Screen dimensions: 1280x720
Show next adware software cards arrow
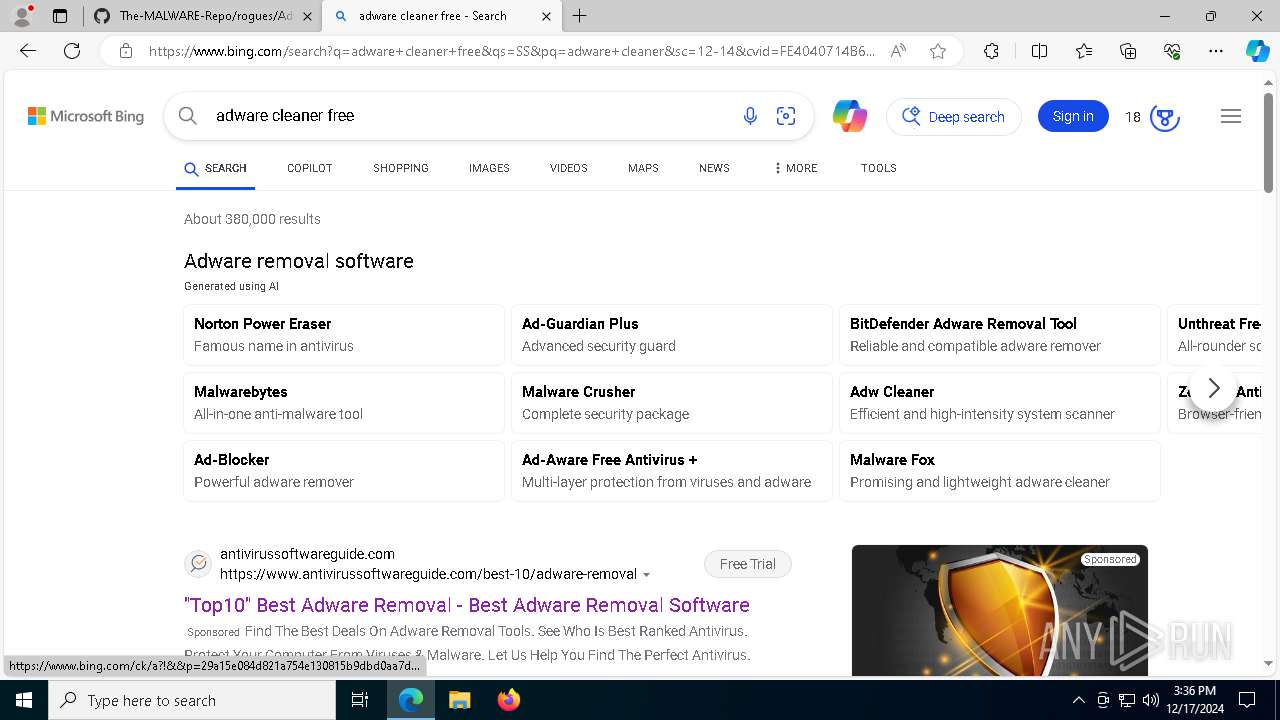pyautogui.click(x=1213, y=388)
